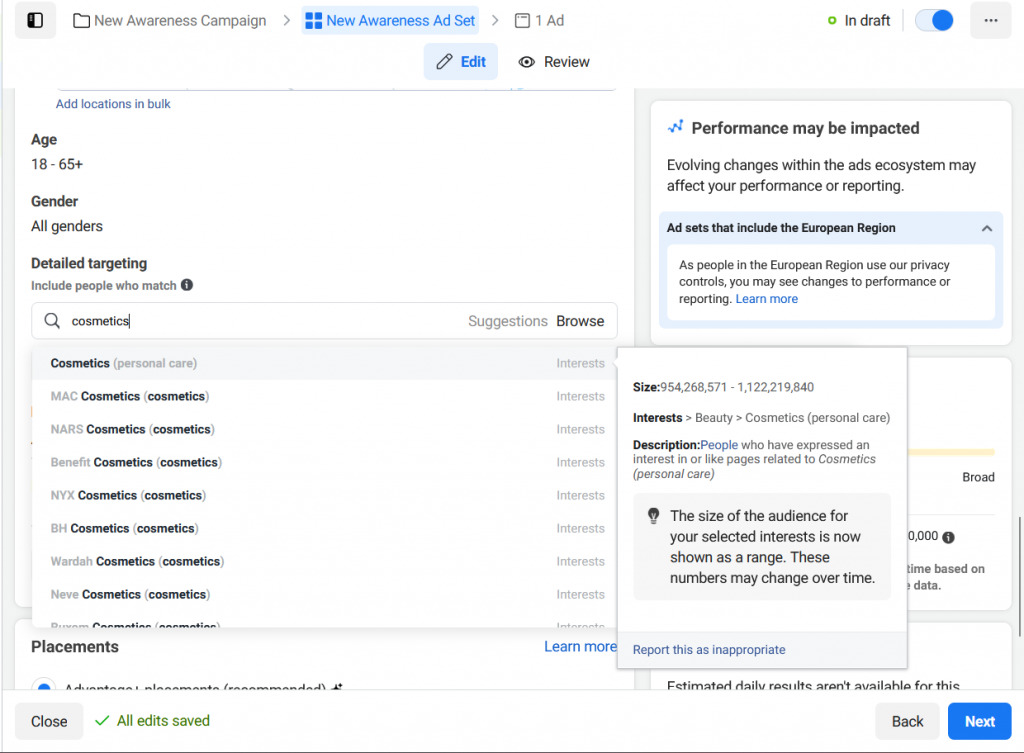Select BH Cosmetics interest suggestion

tap(324, 528)
